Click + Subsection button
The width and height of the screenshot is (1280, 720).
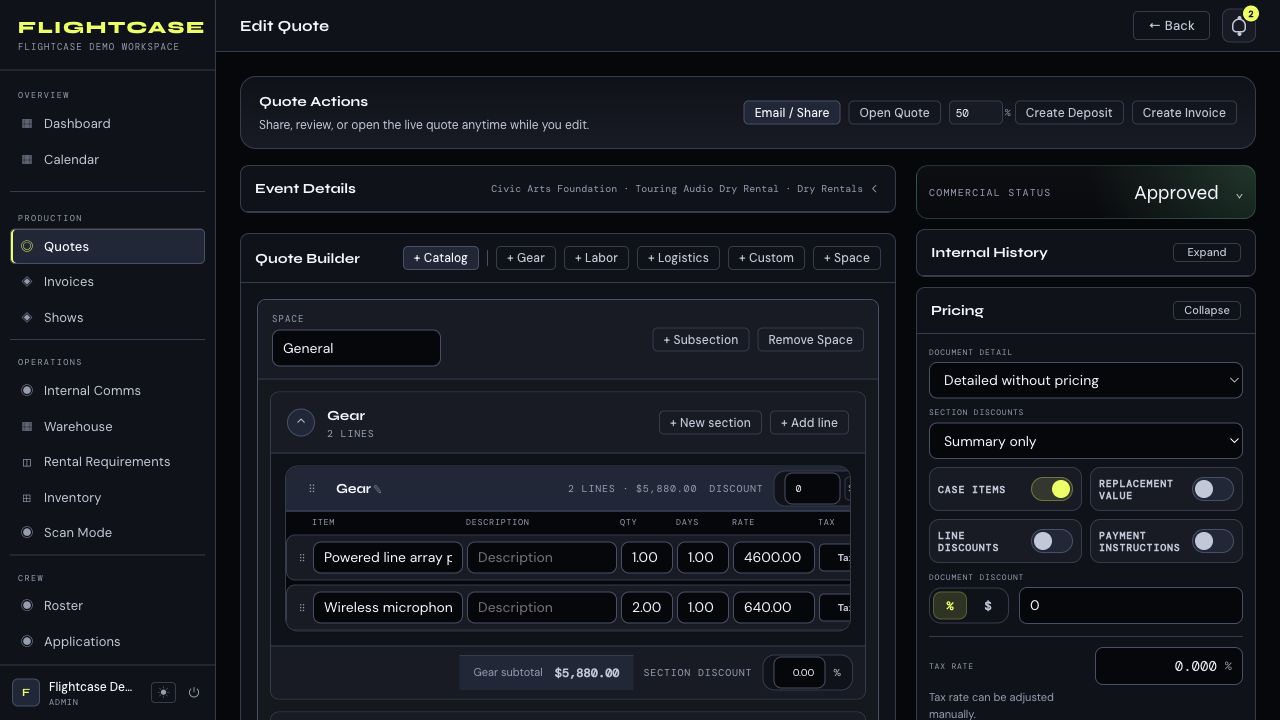(701, 340)
